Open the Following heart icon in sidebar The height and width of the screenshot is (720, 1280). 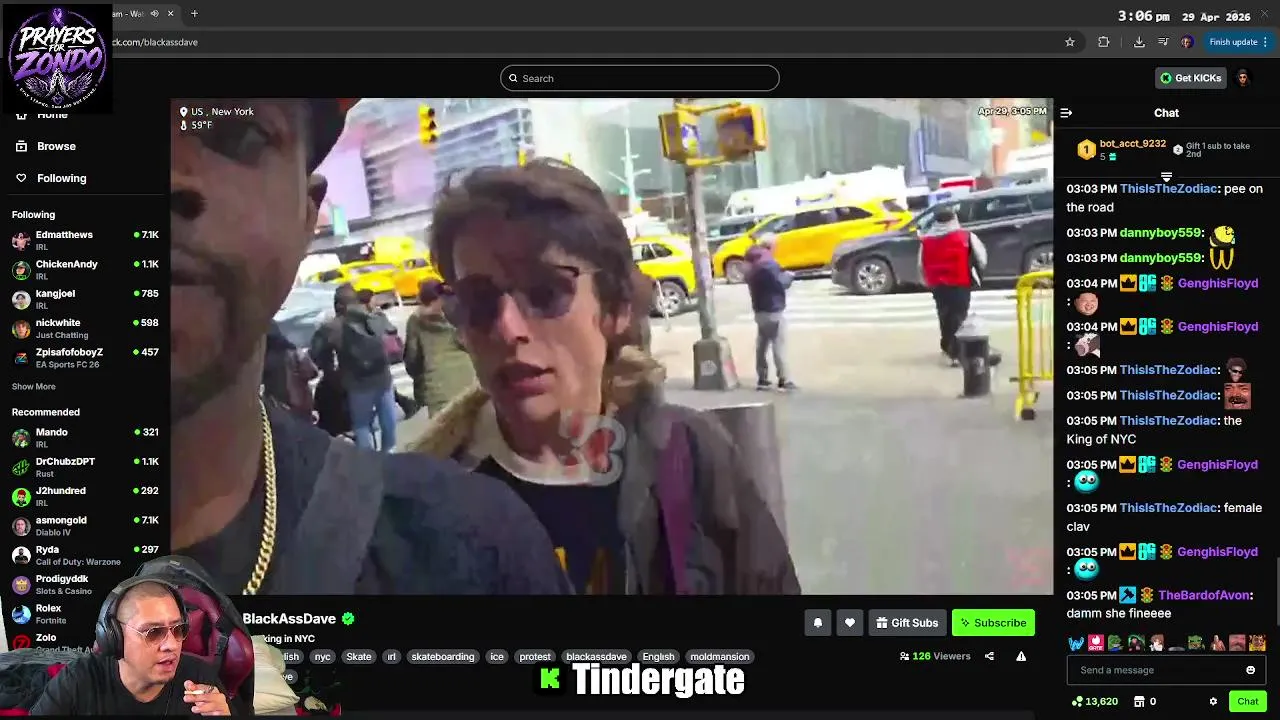click(21, 178)
